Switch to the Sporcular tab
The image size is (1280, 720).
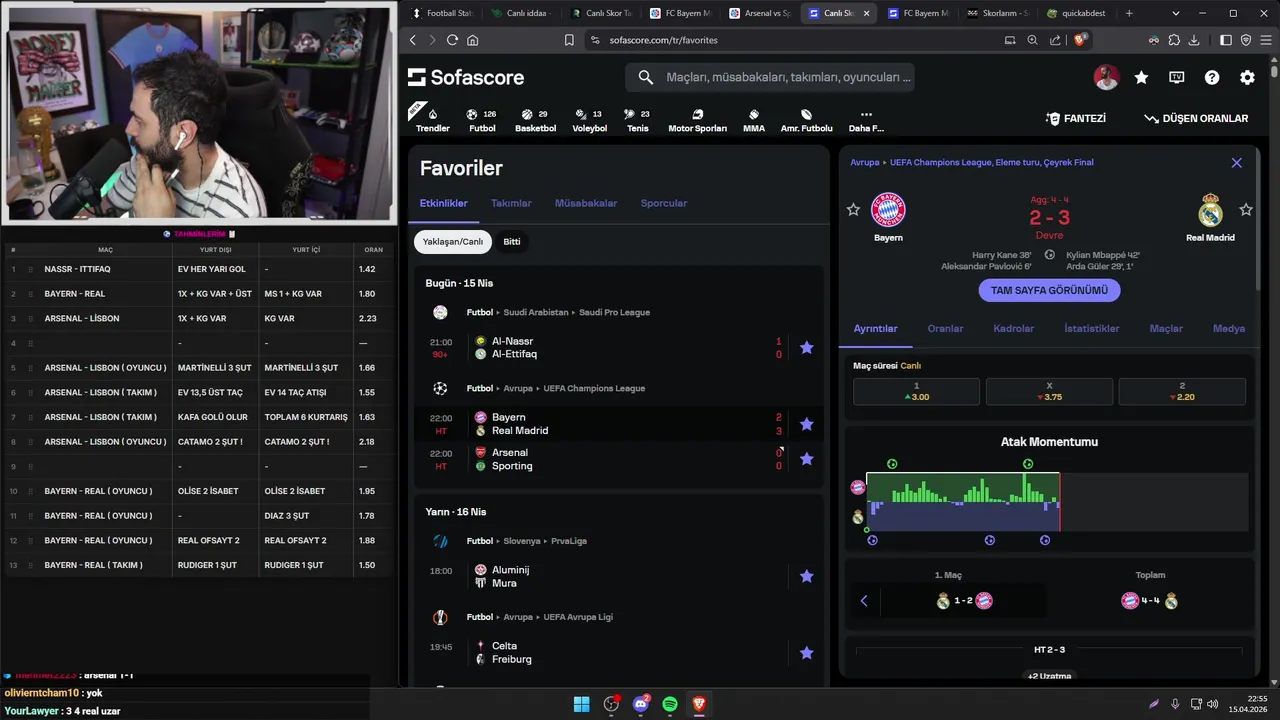click(x=664, y=203)
